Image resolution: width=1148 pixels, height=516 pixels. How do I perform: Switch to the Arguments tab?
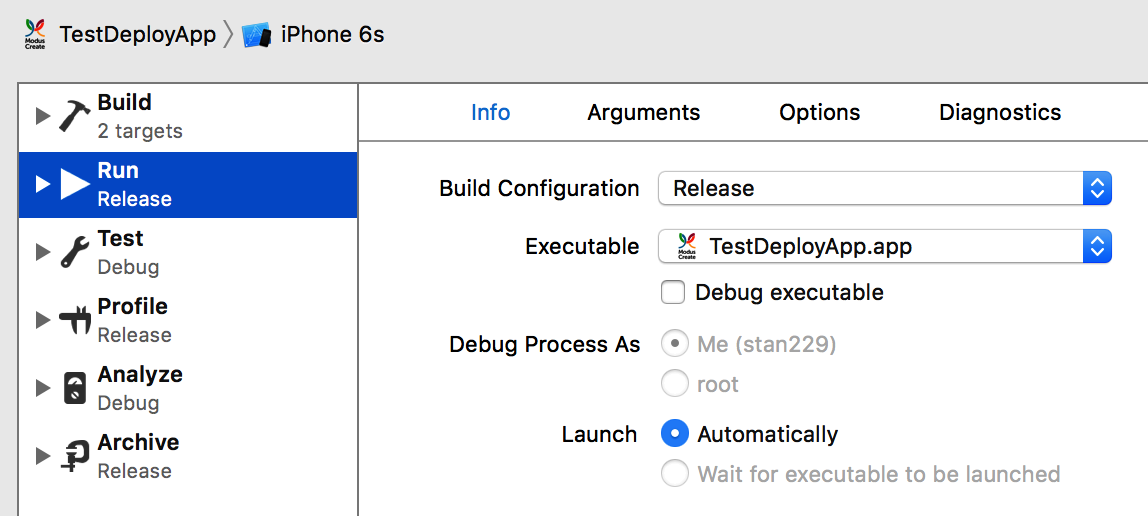tap(643, 113)
